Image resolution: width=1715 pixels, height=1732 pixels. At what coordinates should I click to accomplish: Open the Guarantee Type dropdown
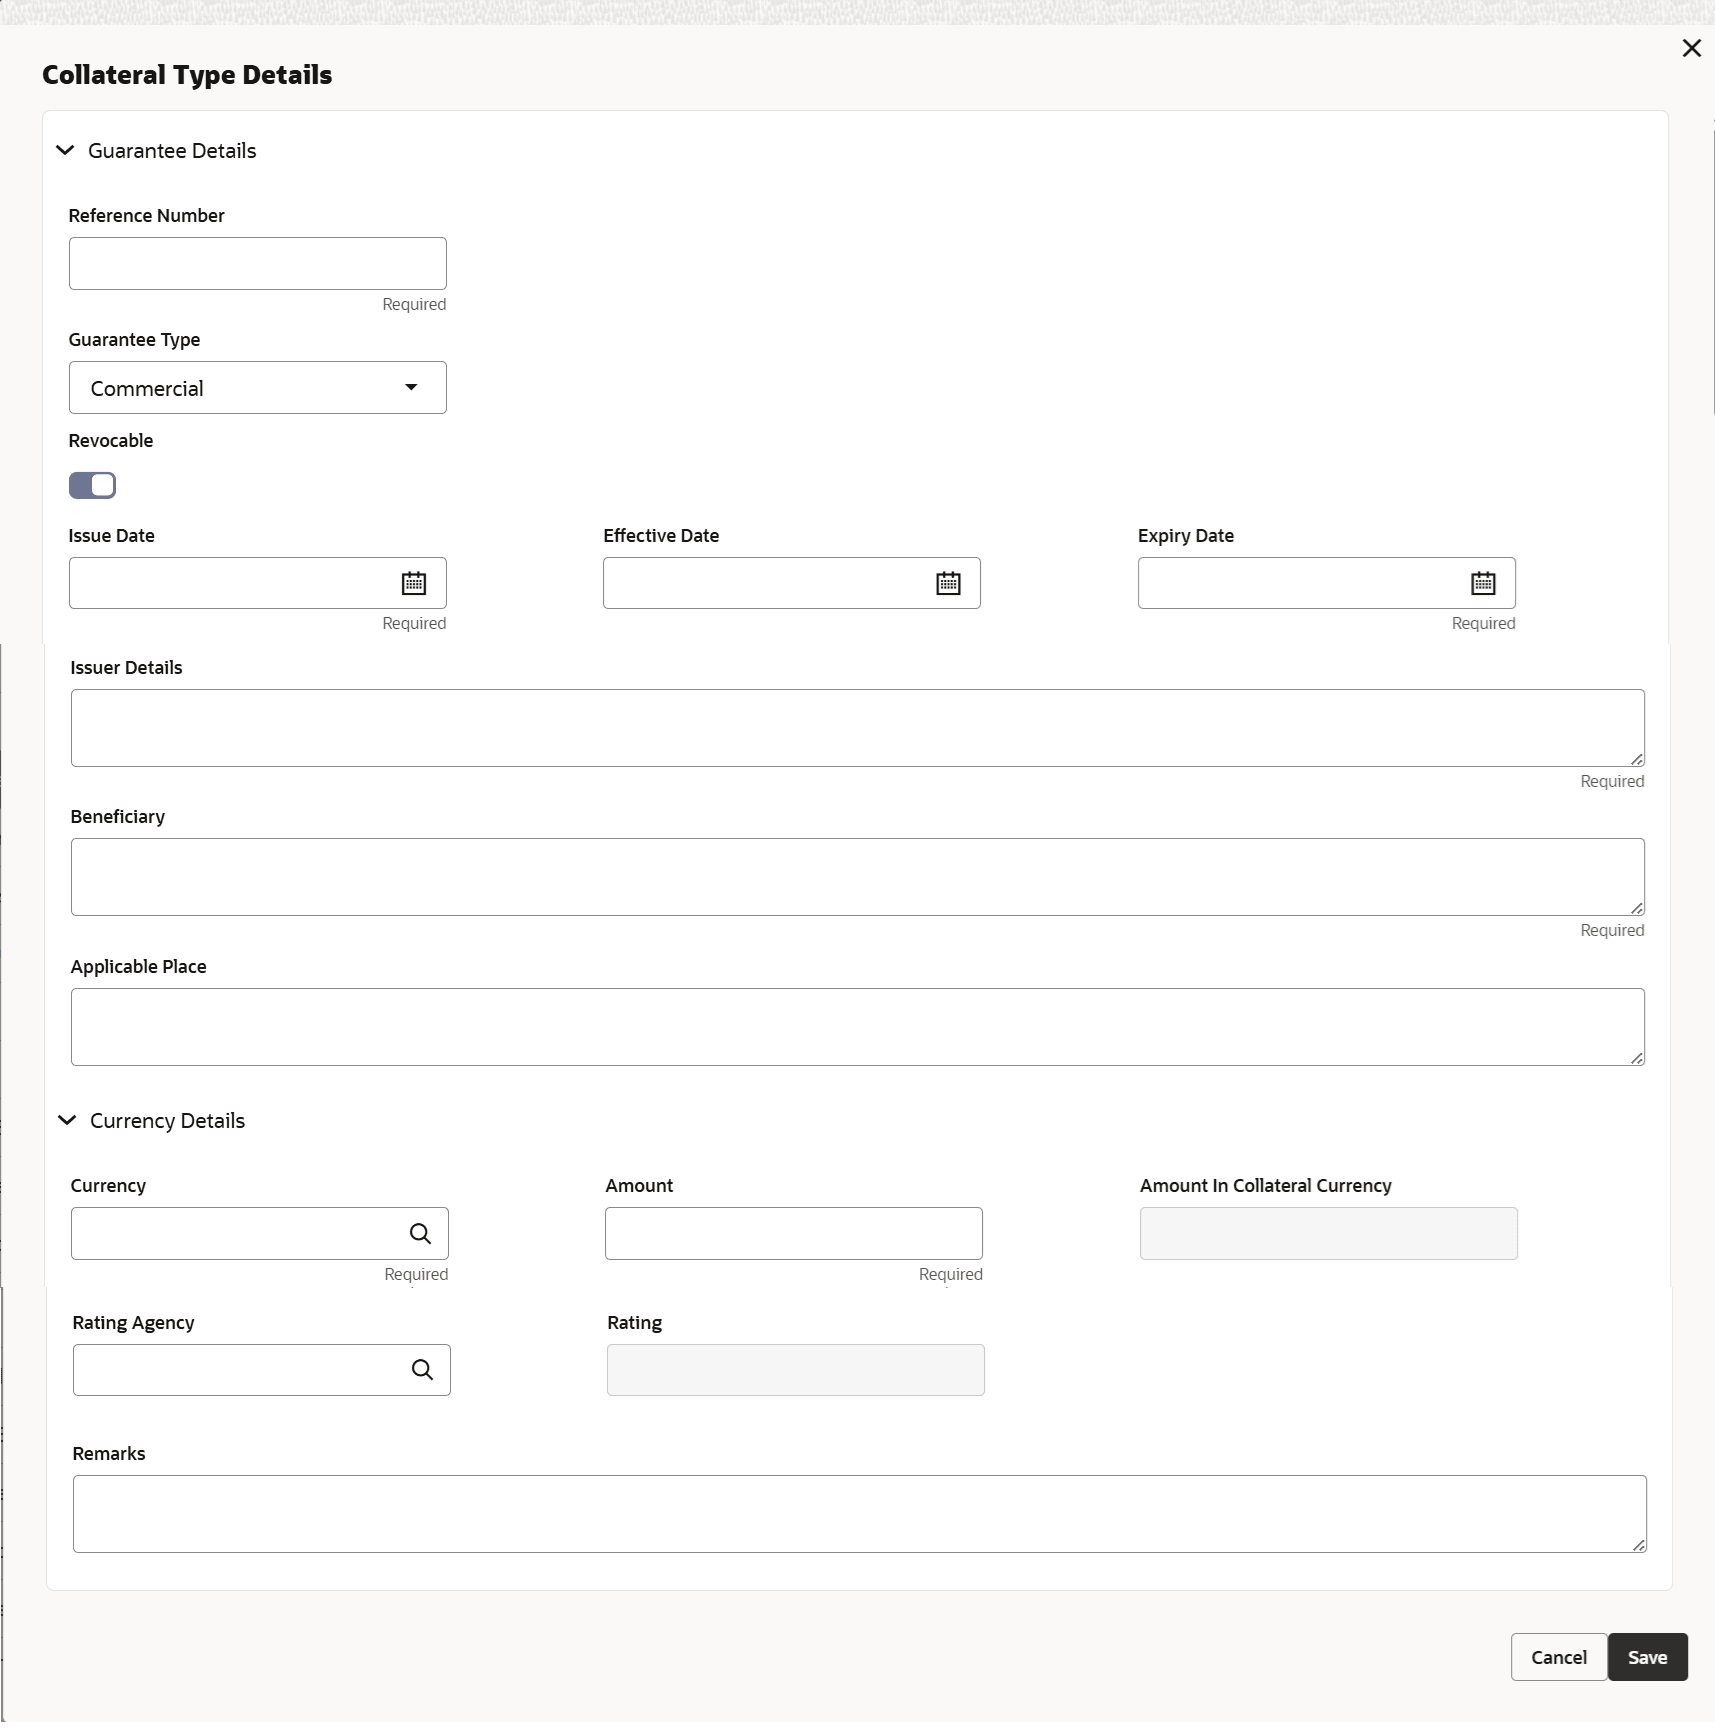point(257,388)
